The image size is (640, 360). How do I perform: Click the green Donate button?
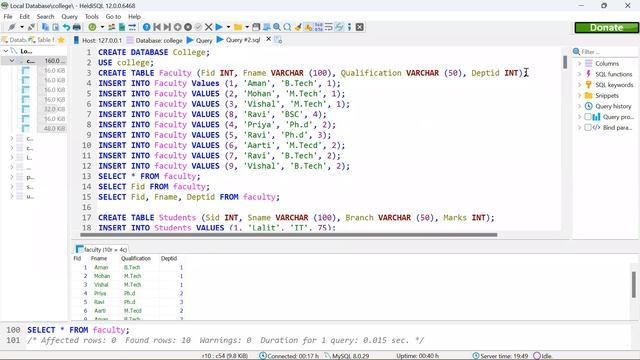[606, 27]
